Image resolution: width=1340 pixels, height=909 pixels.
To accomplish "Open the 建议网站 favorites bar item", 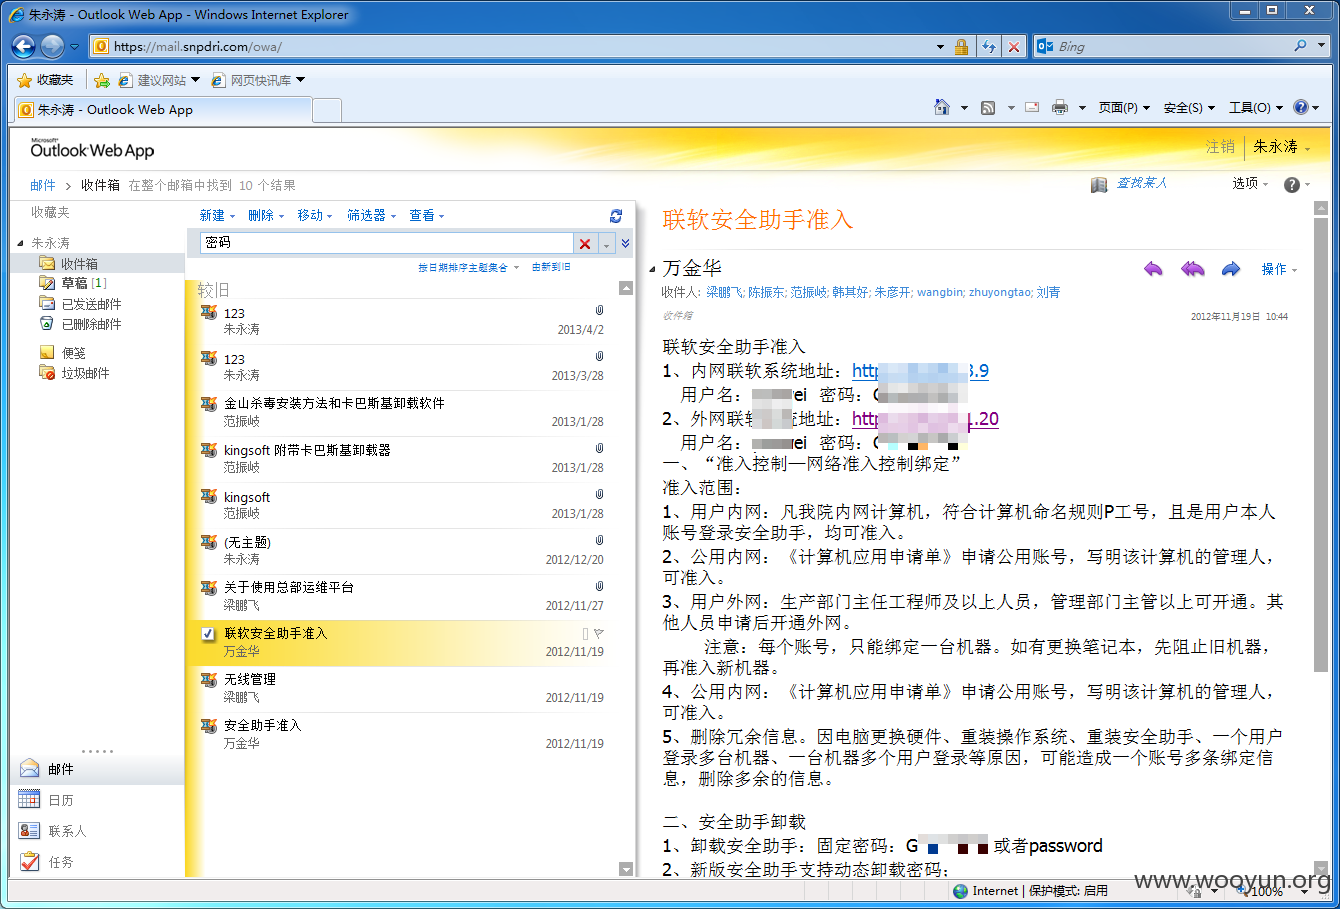I will pyautogui.click(x=160, y=80).
